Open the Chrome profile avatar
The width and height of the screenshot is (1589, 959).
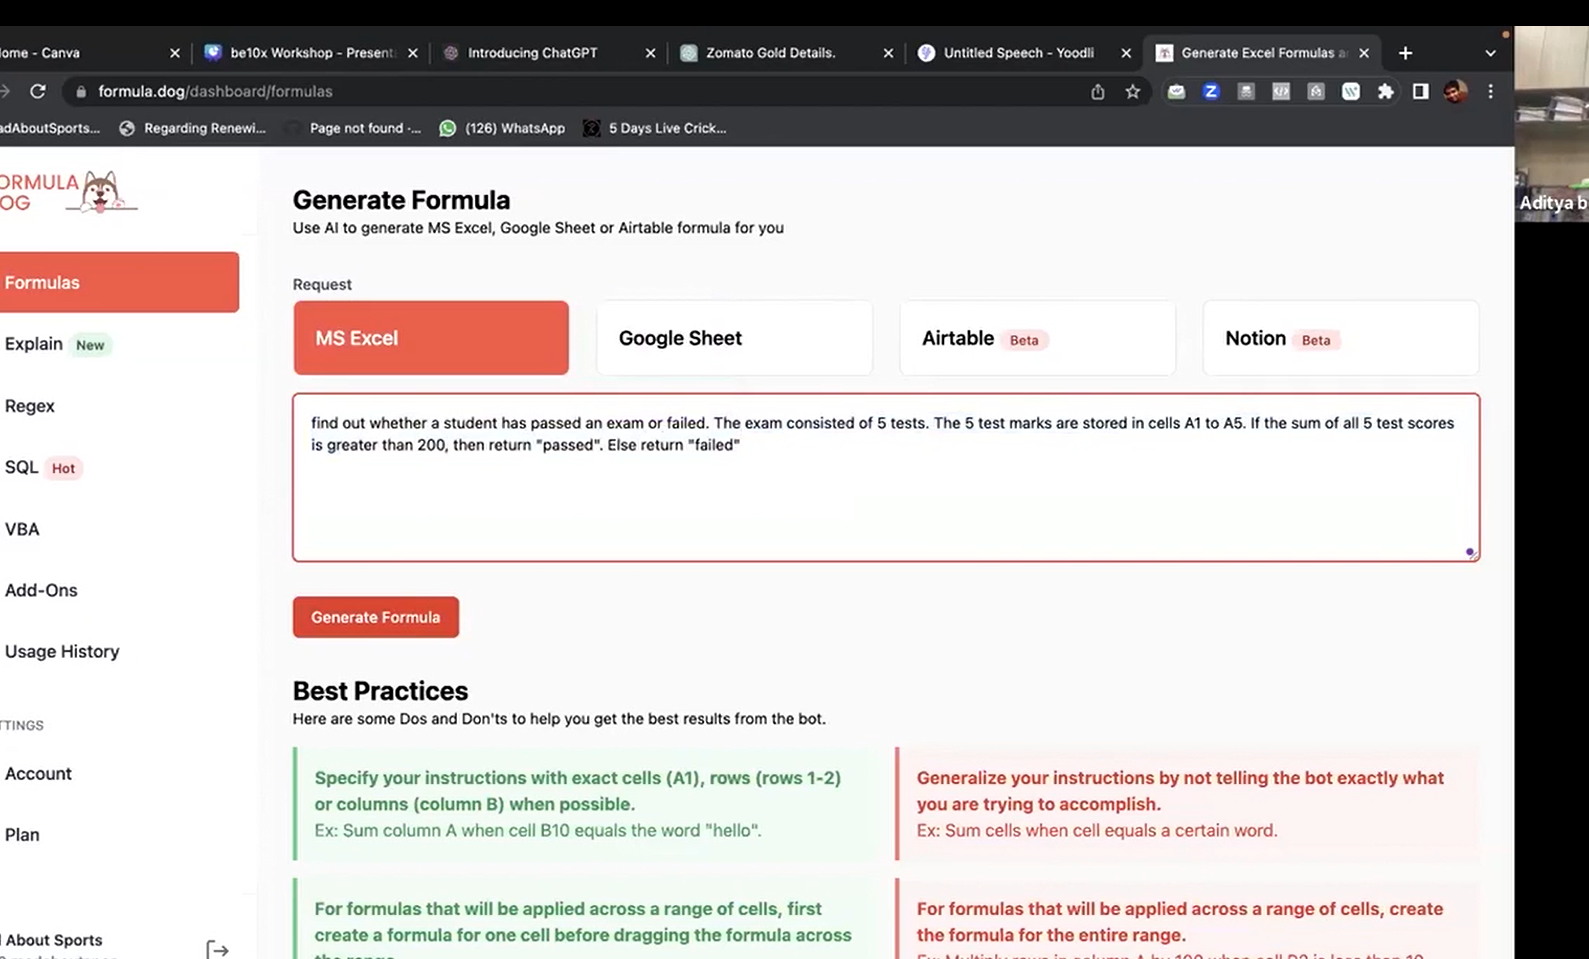[1455, 91]
